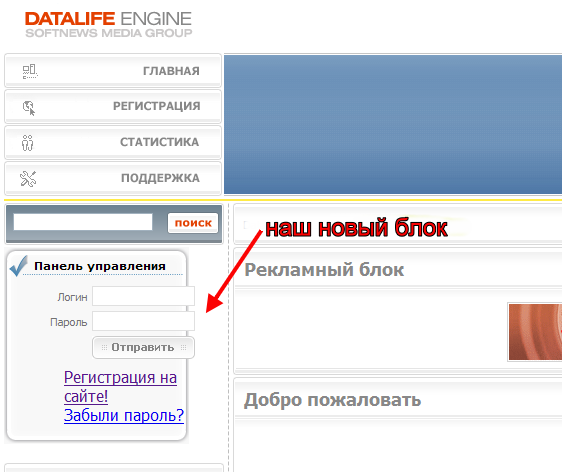Click the blue header banner
Image resolution: width=562 pixels, height=472 pixels.
tap(393, 124)
